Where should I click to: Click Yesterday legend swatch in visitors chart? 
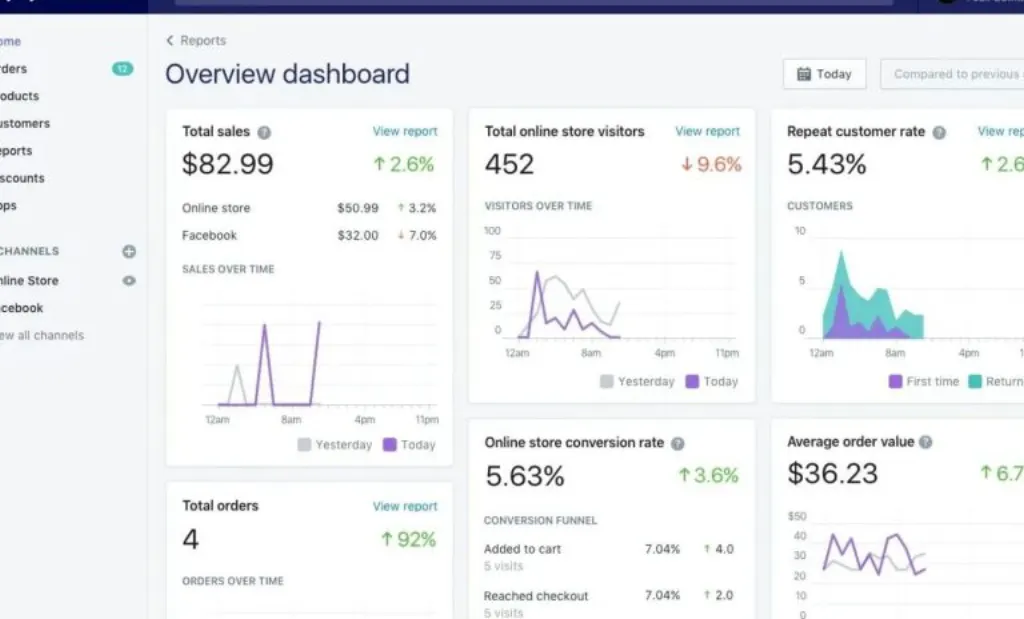click(x=606, y=381)
